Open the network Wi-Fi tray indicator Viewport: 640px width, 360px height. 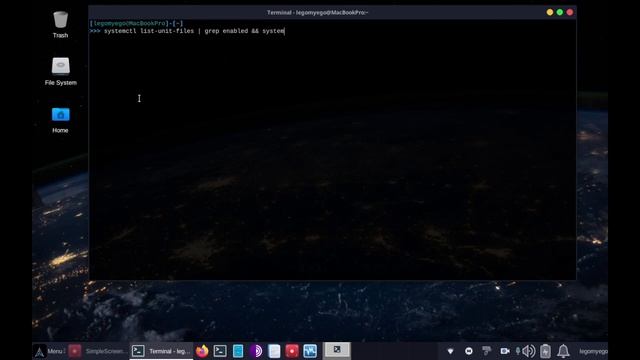coord(450,351)
